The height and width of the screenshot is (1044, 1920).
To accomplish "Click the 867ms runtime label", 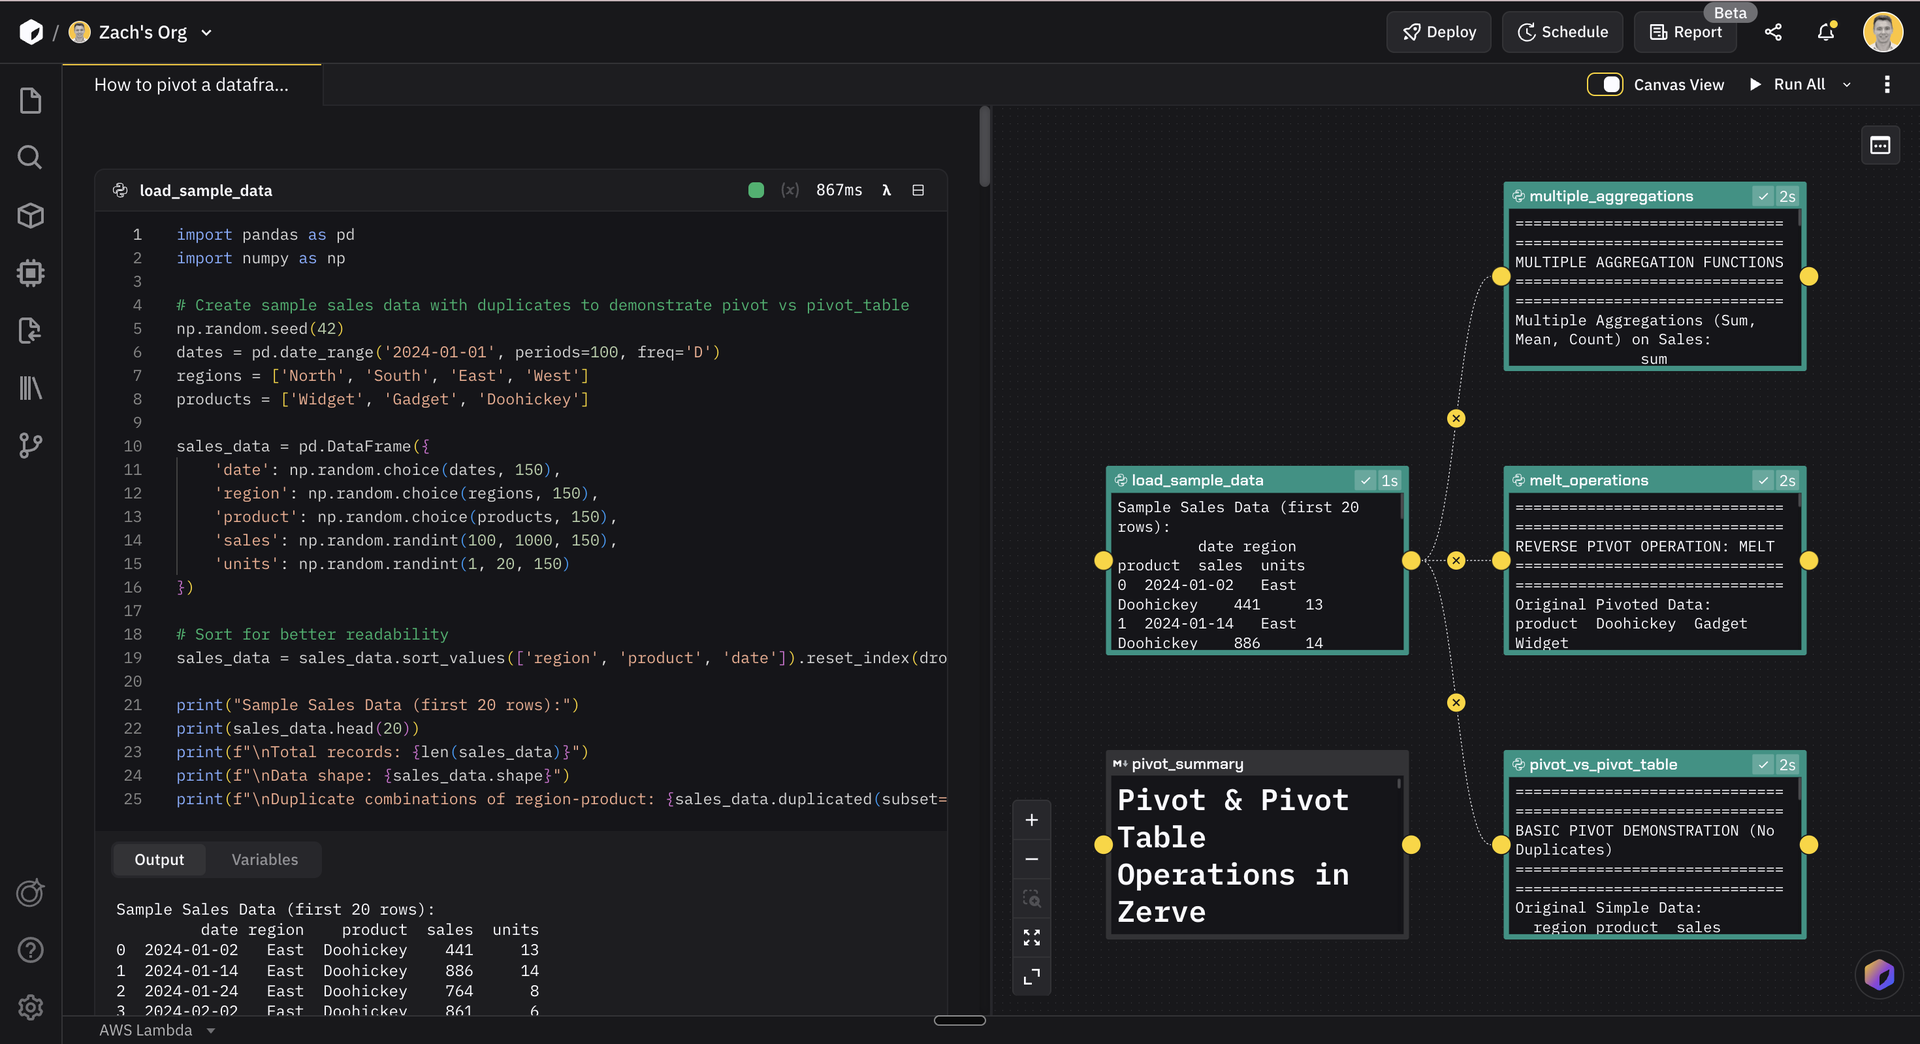I will [839, 190].
